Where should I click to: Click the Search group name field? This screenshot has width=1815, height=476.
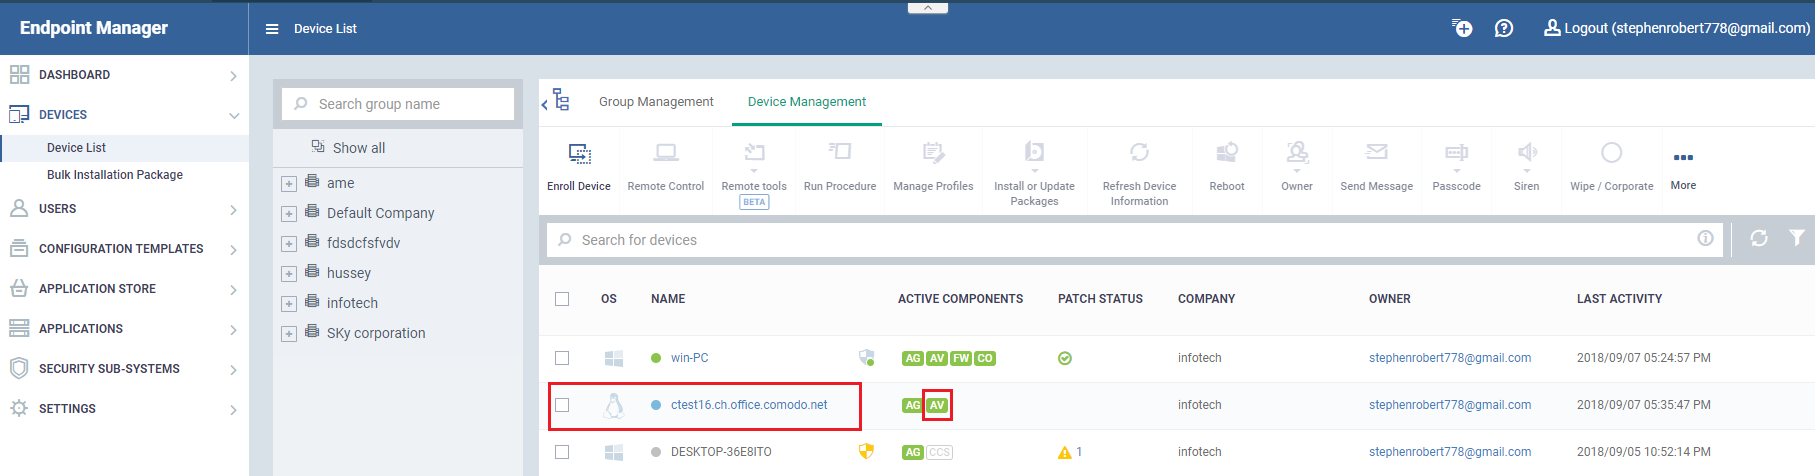398,104
